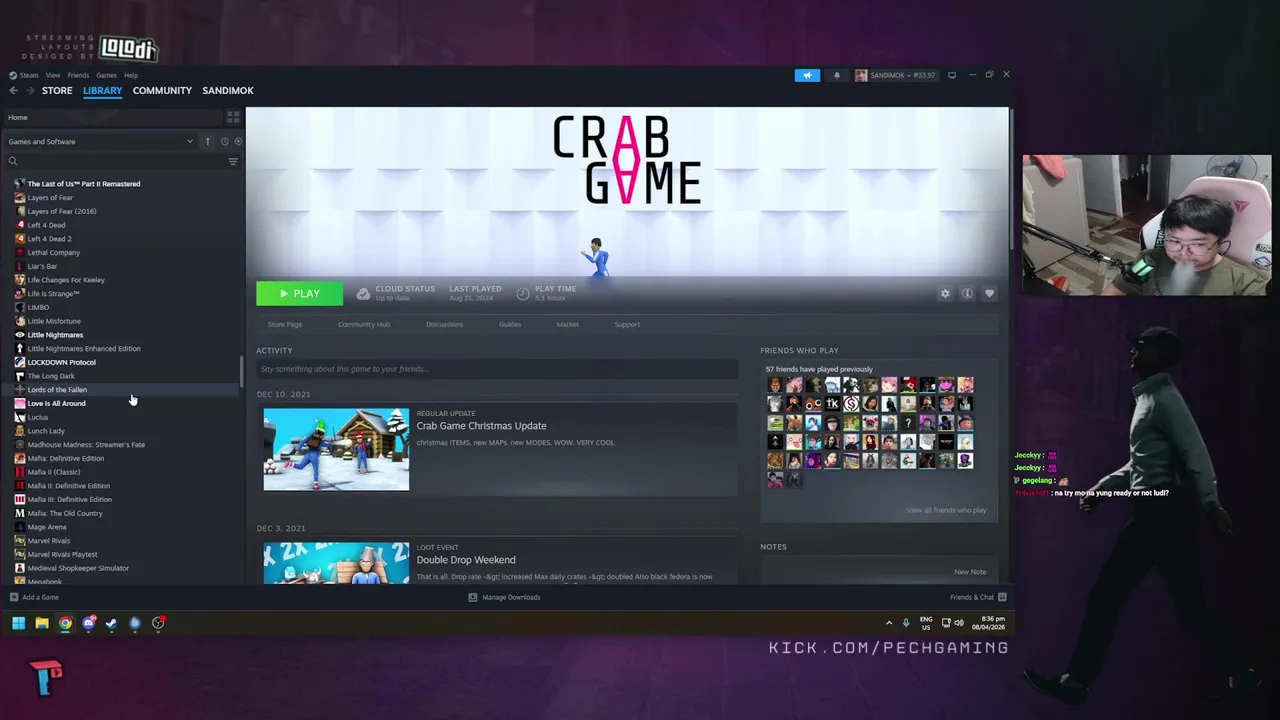Click the Home row in the library sidebar
The height and width of the screenshot is (720, 1280).
point(113,117)
